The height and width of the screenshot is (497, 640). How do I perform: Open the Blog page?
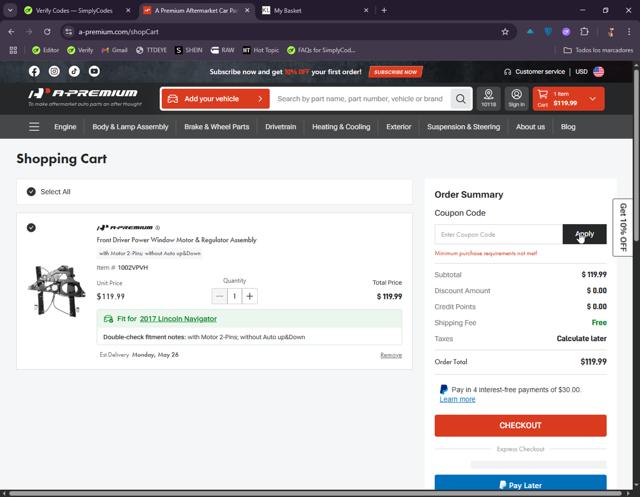tap(568, 127)
